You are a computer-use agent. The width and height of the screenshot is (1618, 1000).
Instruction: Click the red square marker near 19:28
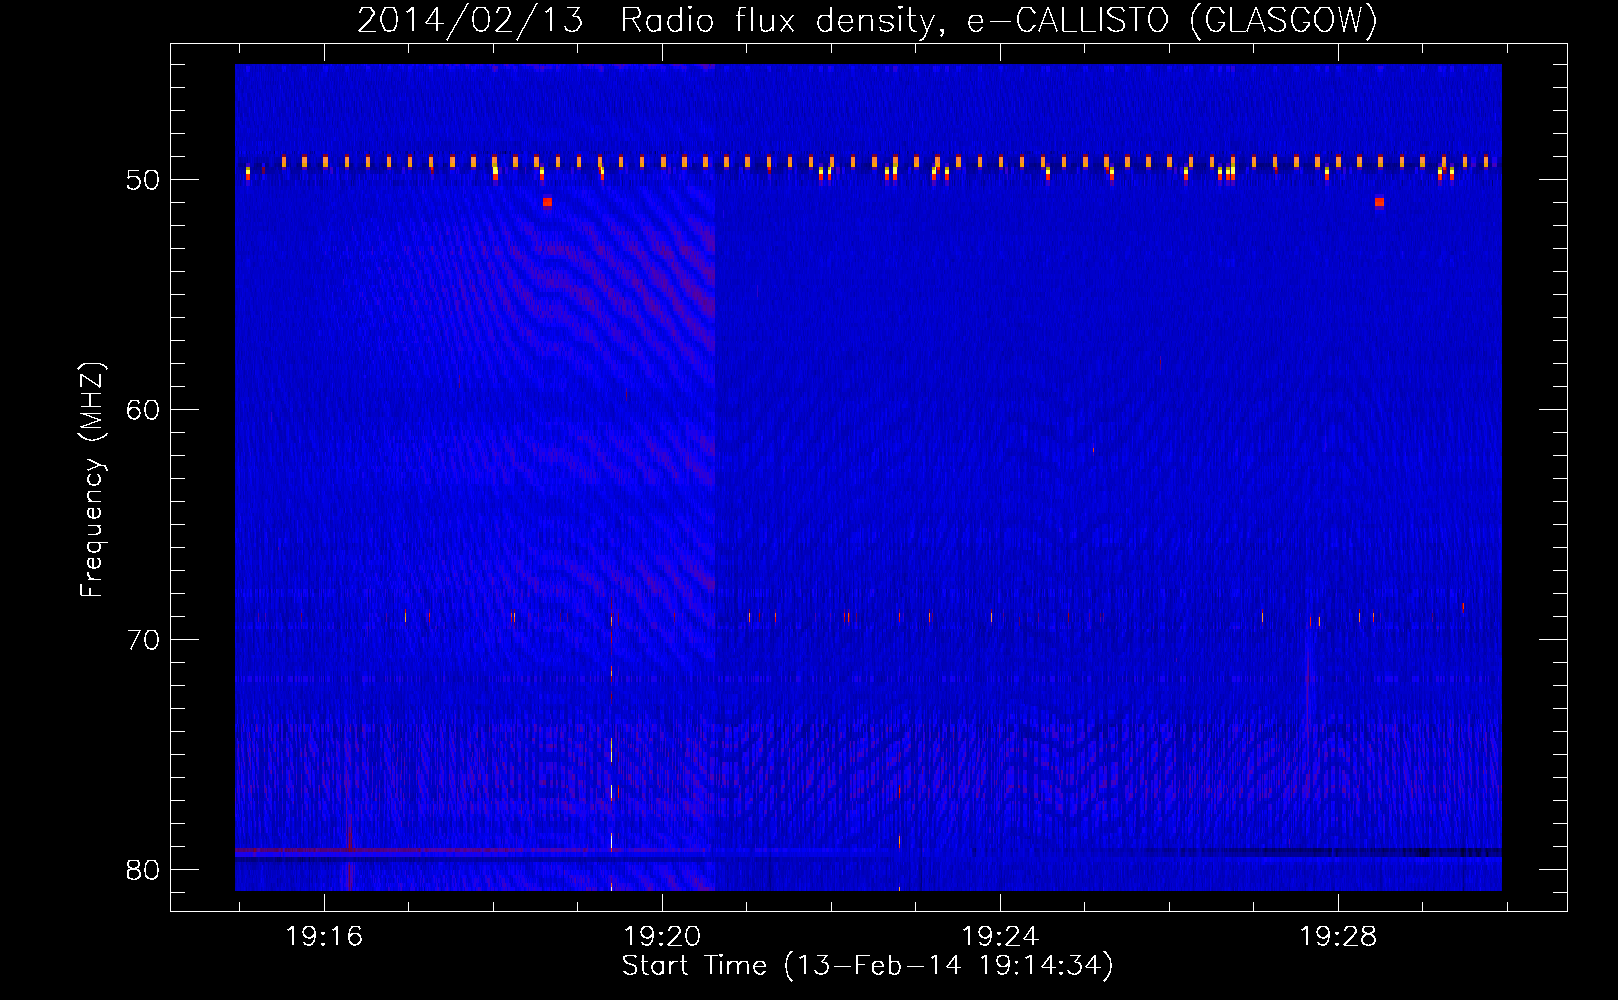(1379, 202)
